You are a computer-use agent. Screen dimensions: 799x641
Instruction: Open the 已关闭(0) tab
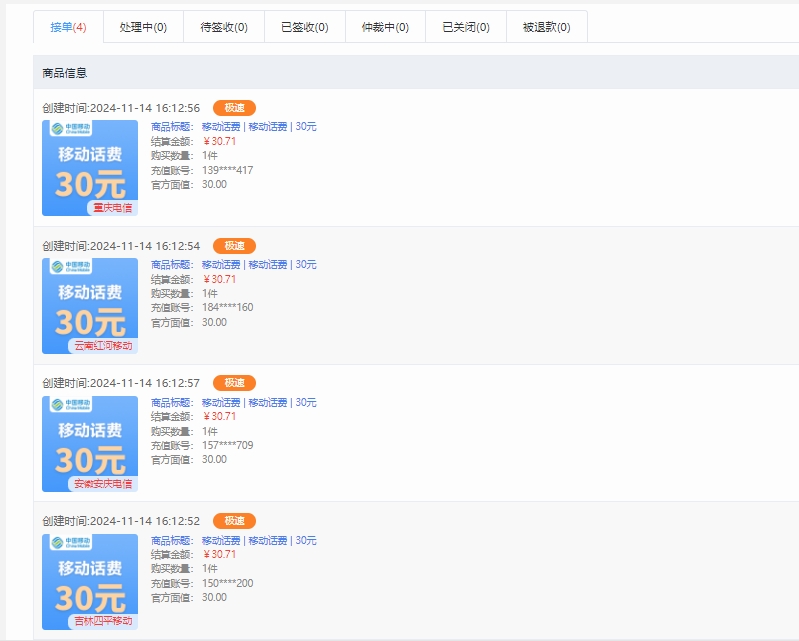(466, 27)
